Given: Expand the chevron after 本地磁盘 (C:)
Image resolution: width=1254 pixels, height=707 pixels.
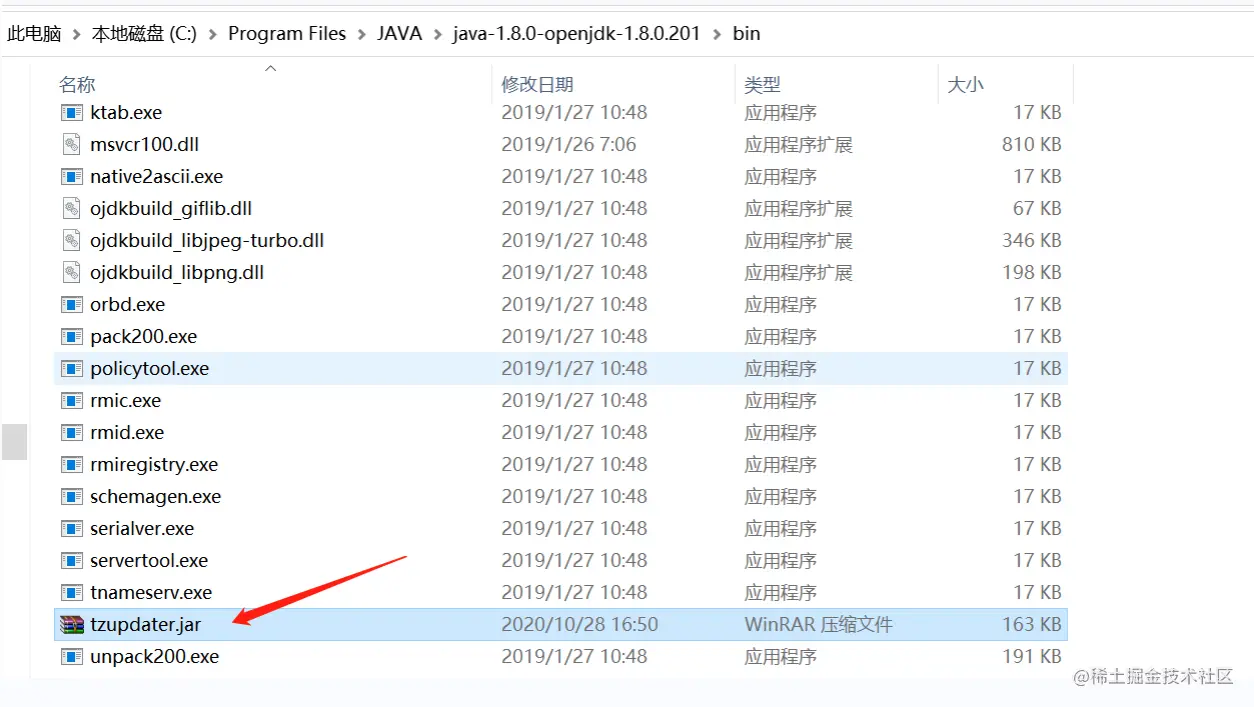Looking at the screenshot, I should (213, 34).
